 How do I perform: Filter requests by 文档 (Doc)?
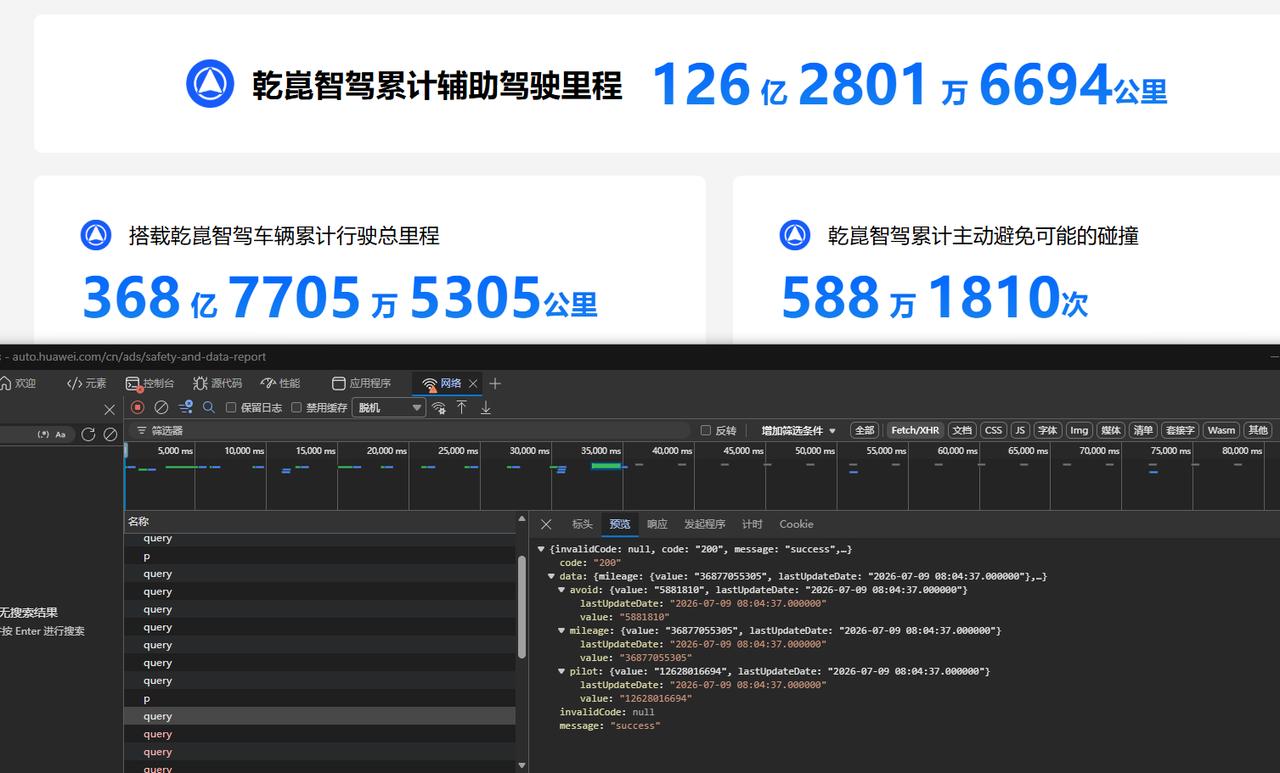point(962,430)
